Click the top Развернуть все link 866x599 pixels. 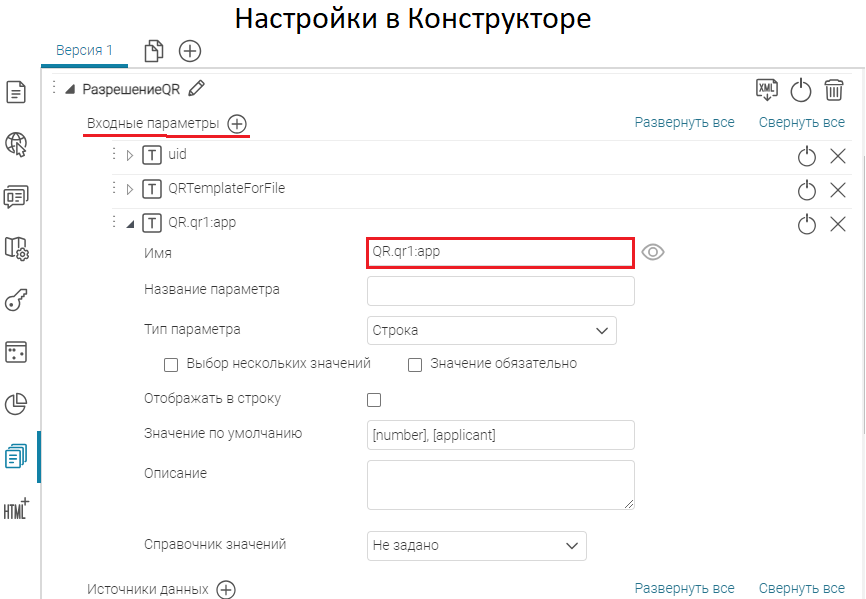684,123
